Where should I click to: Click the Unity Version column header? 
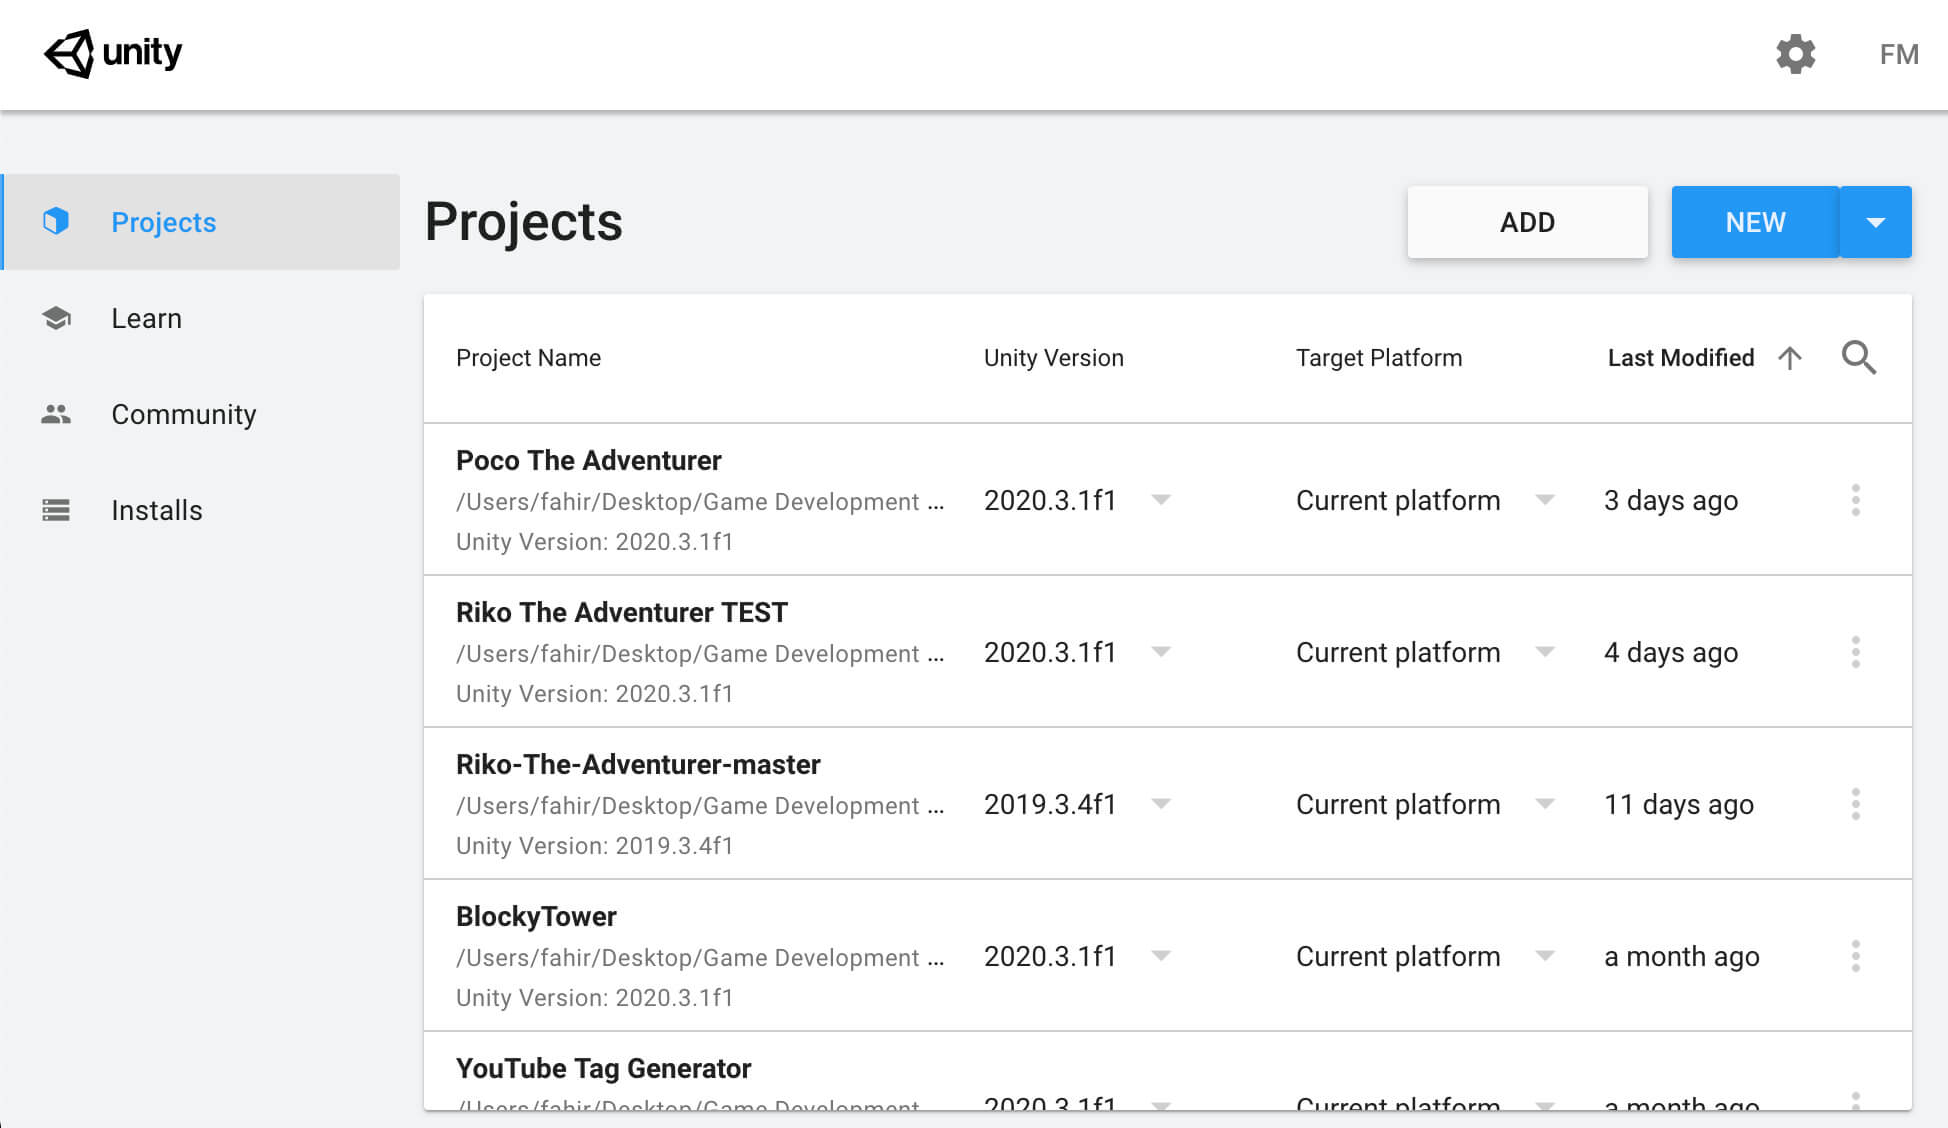click(x=1053, y=358)
